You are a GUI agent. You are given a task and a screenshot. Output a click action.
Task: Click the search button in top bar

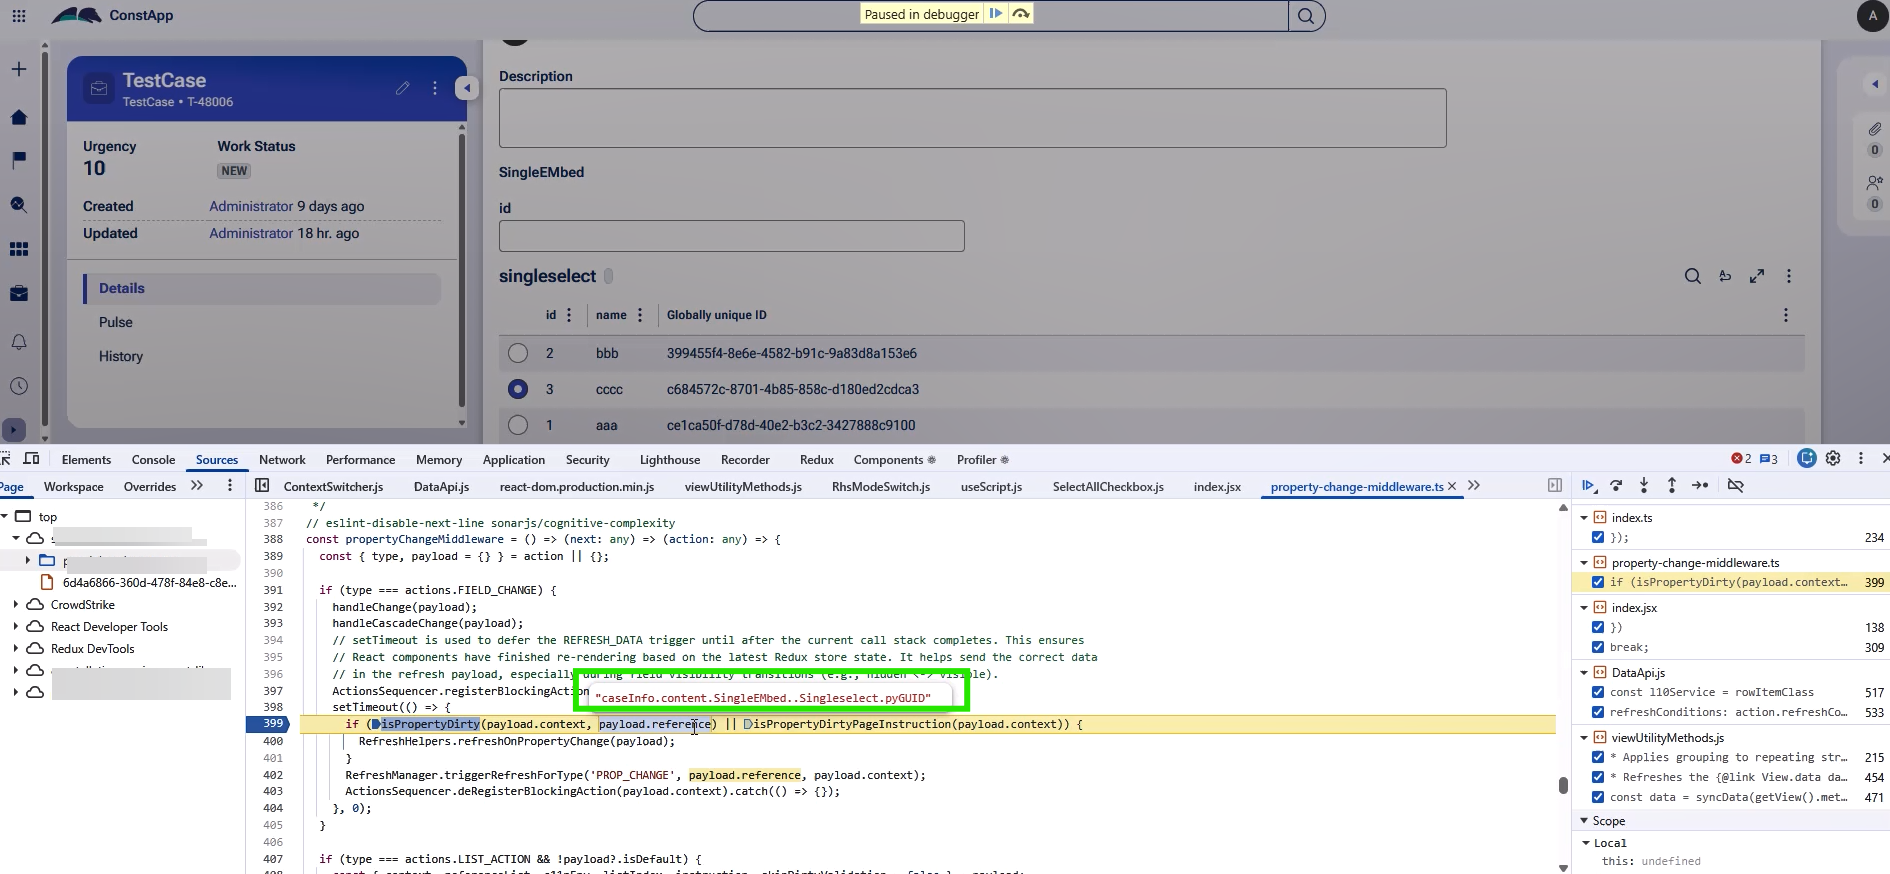(1306, 15)
